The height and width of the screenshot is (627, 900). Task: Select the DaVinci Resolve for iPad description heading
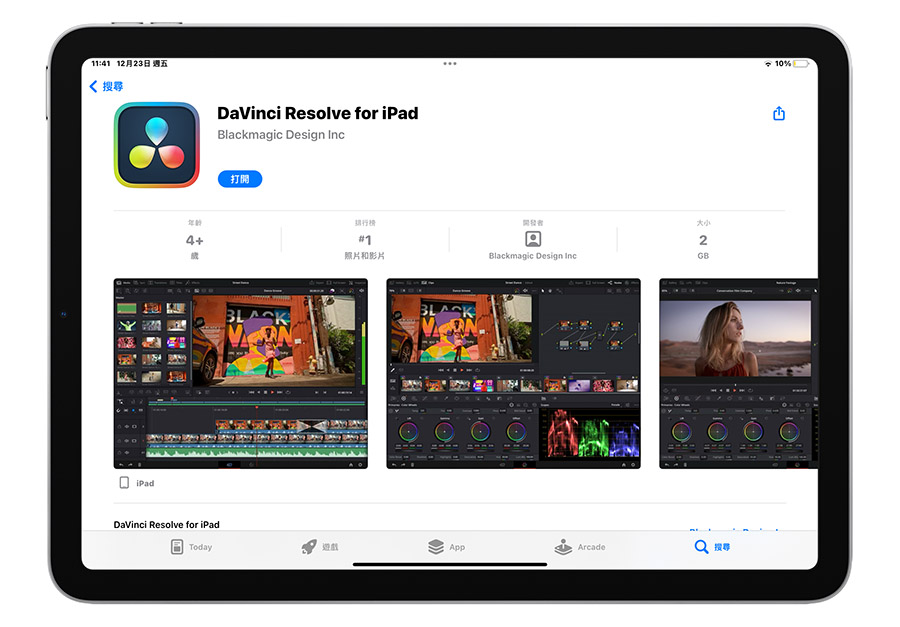[166, 524]
